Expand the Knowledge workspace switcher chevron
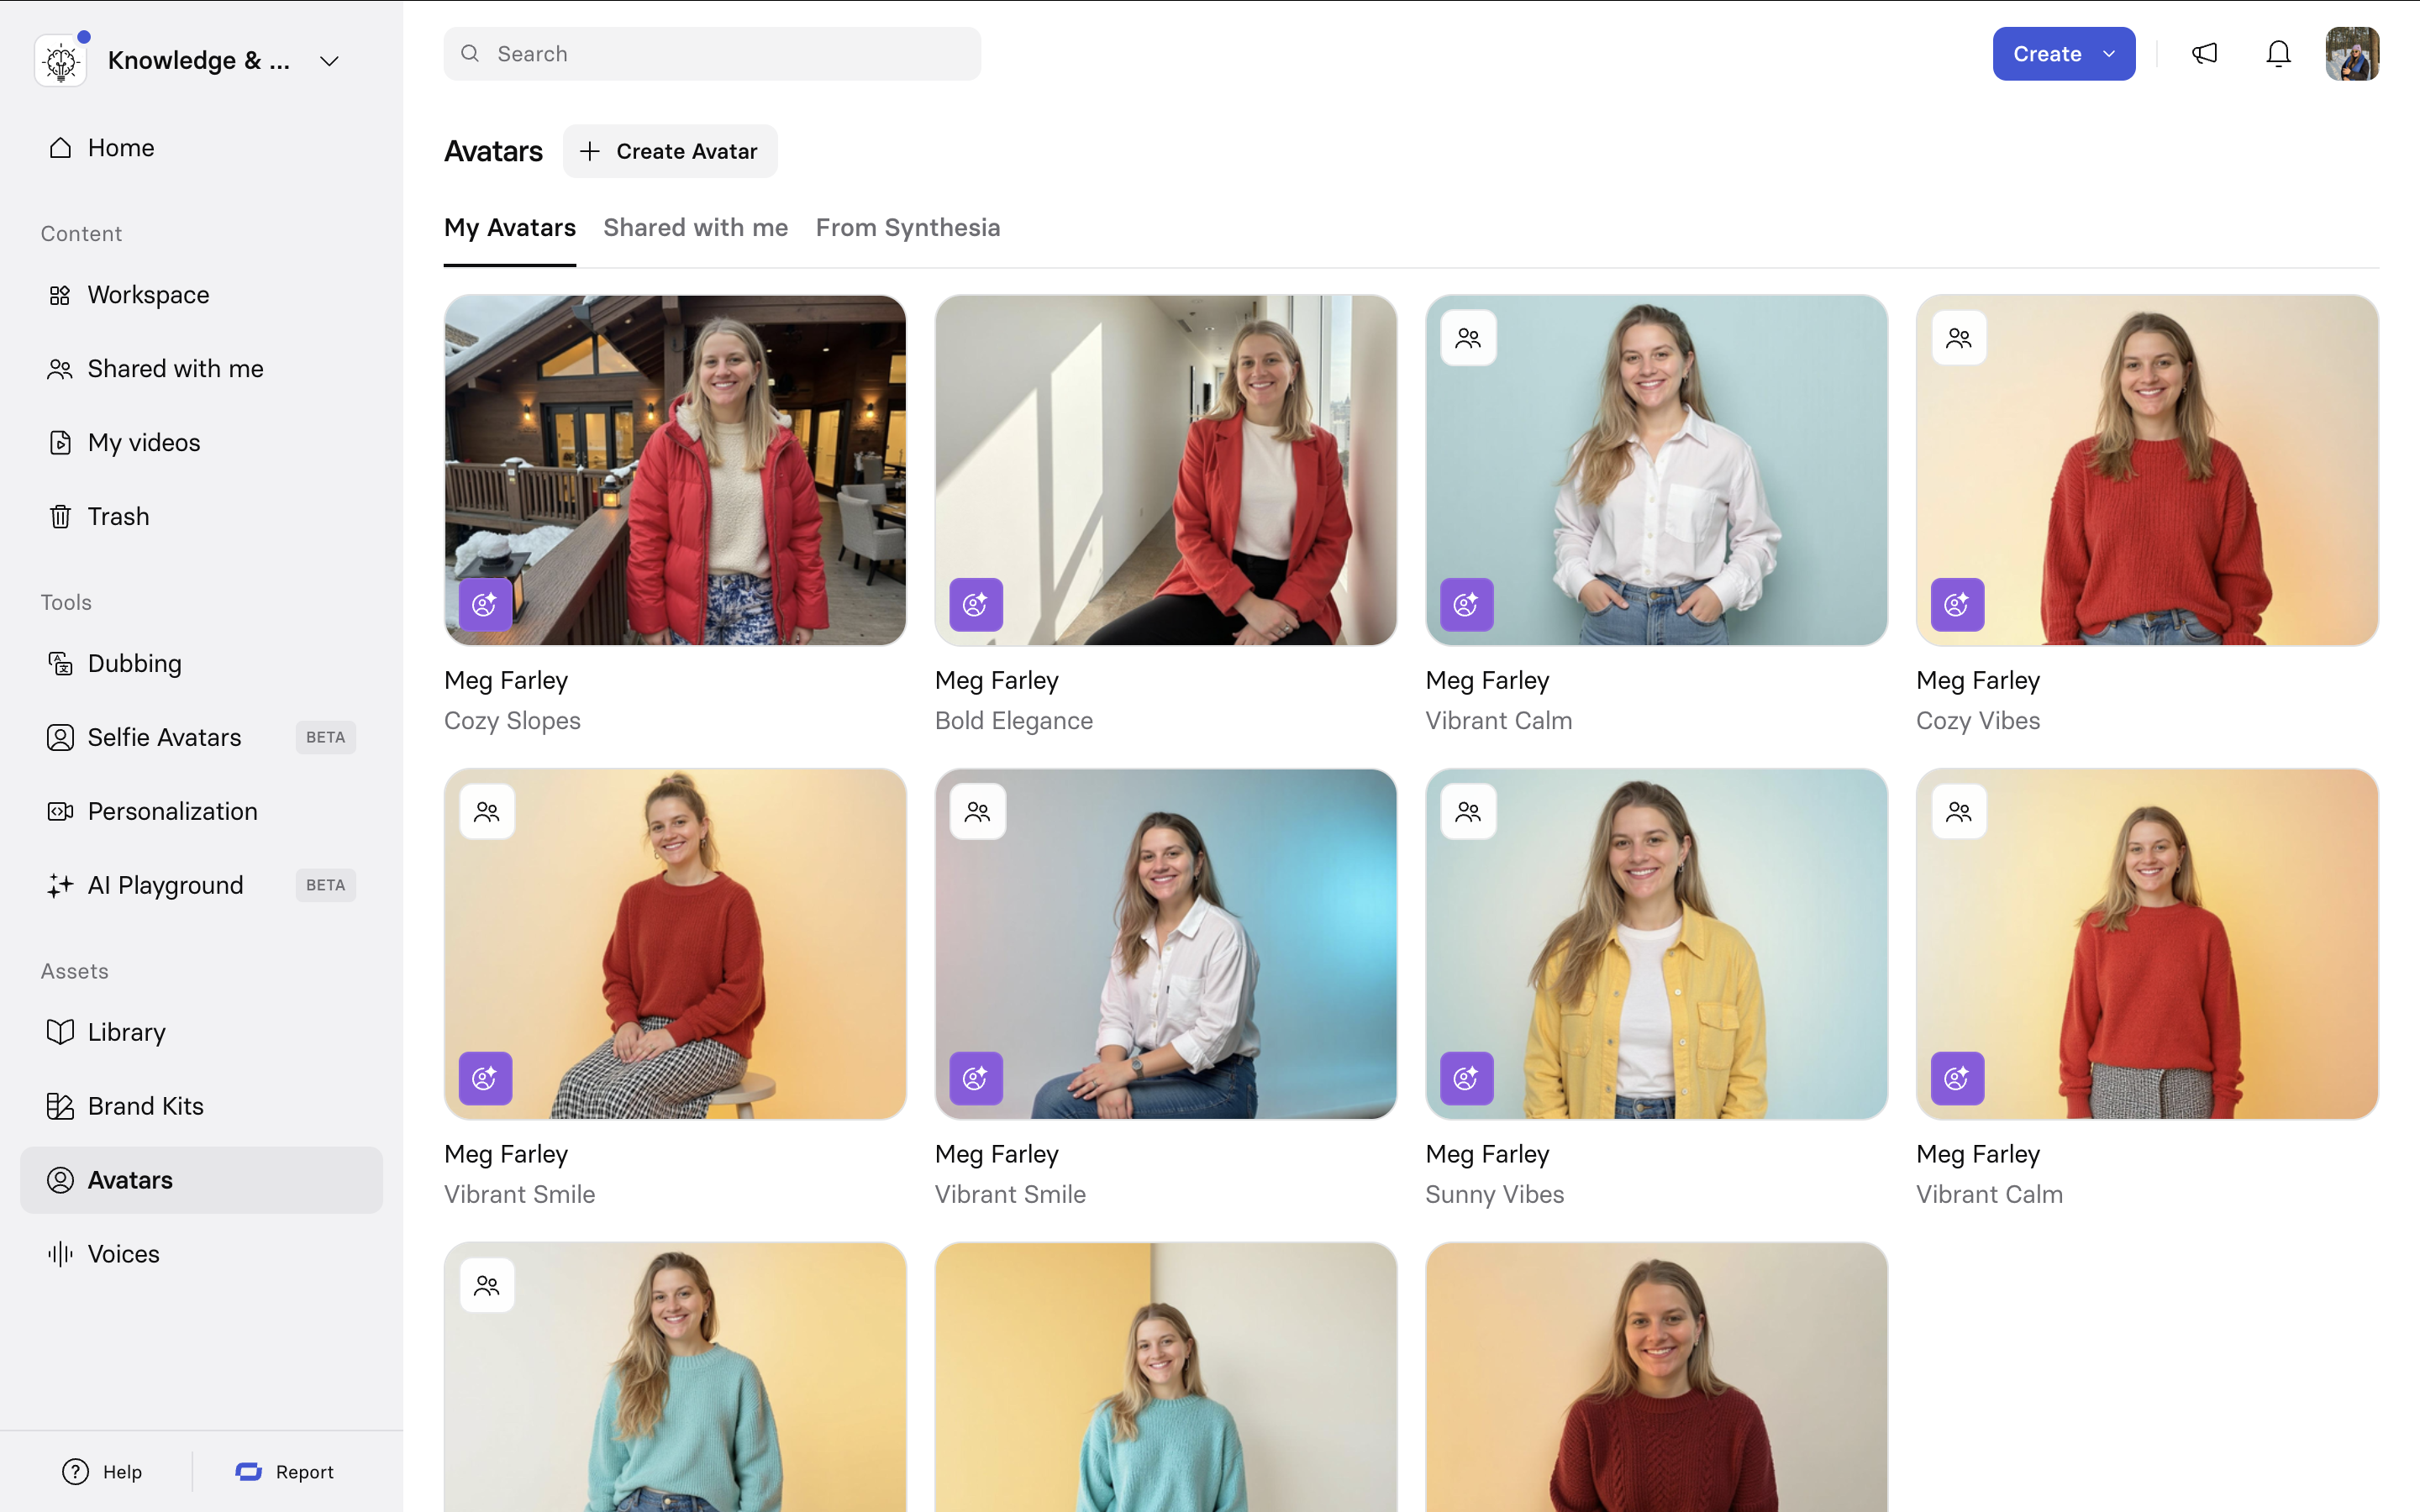2420x1512 pixels. tap(329, 61)
